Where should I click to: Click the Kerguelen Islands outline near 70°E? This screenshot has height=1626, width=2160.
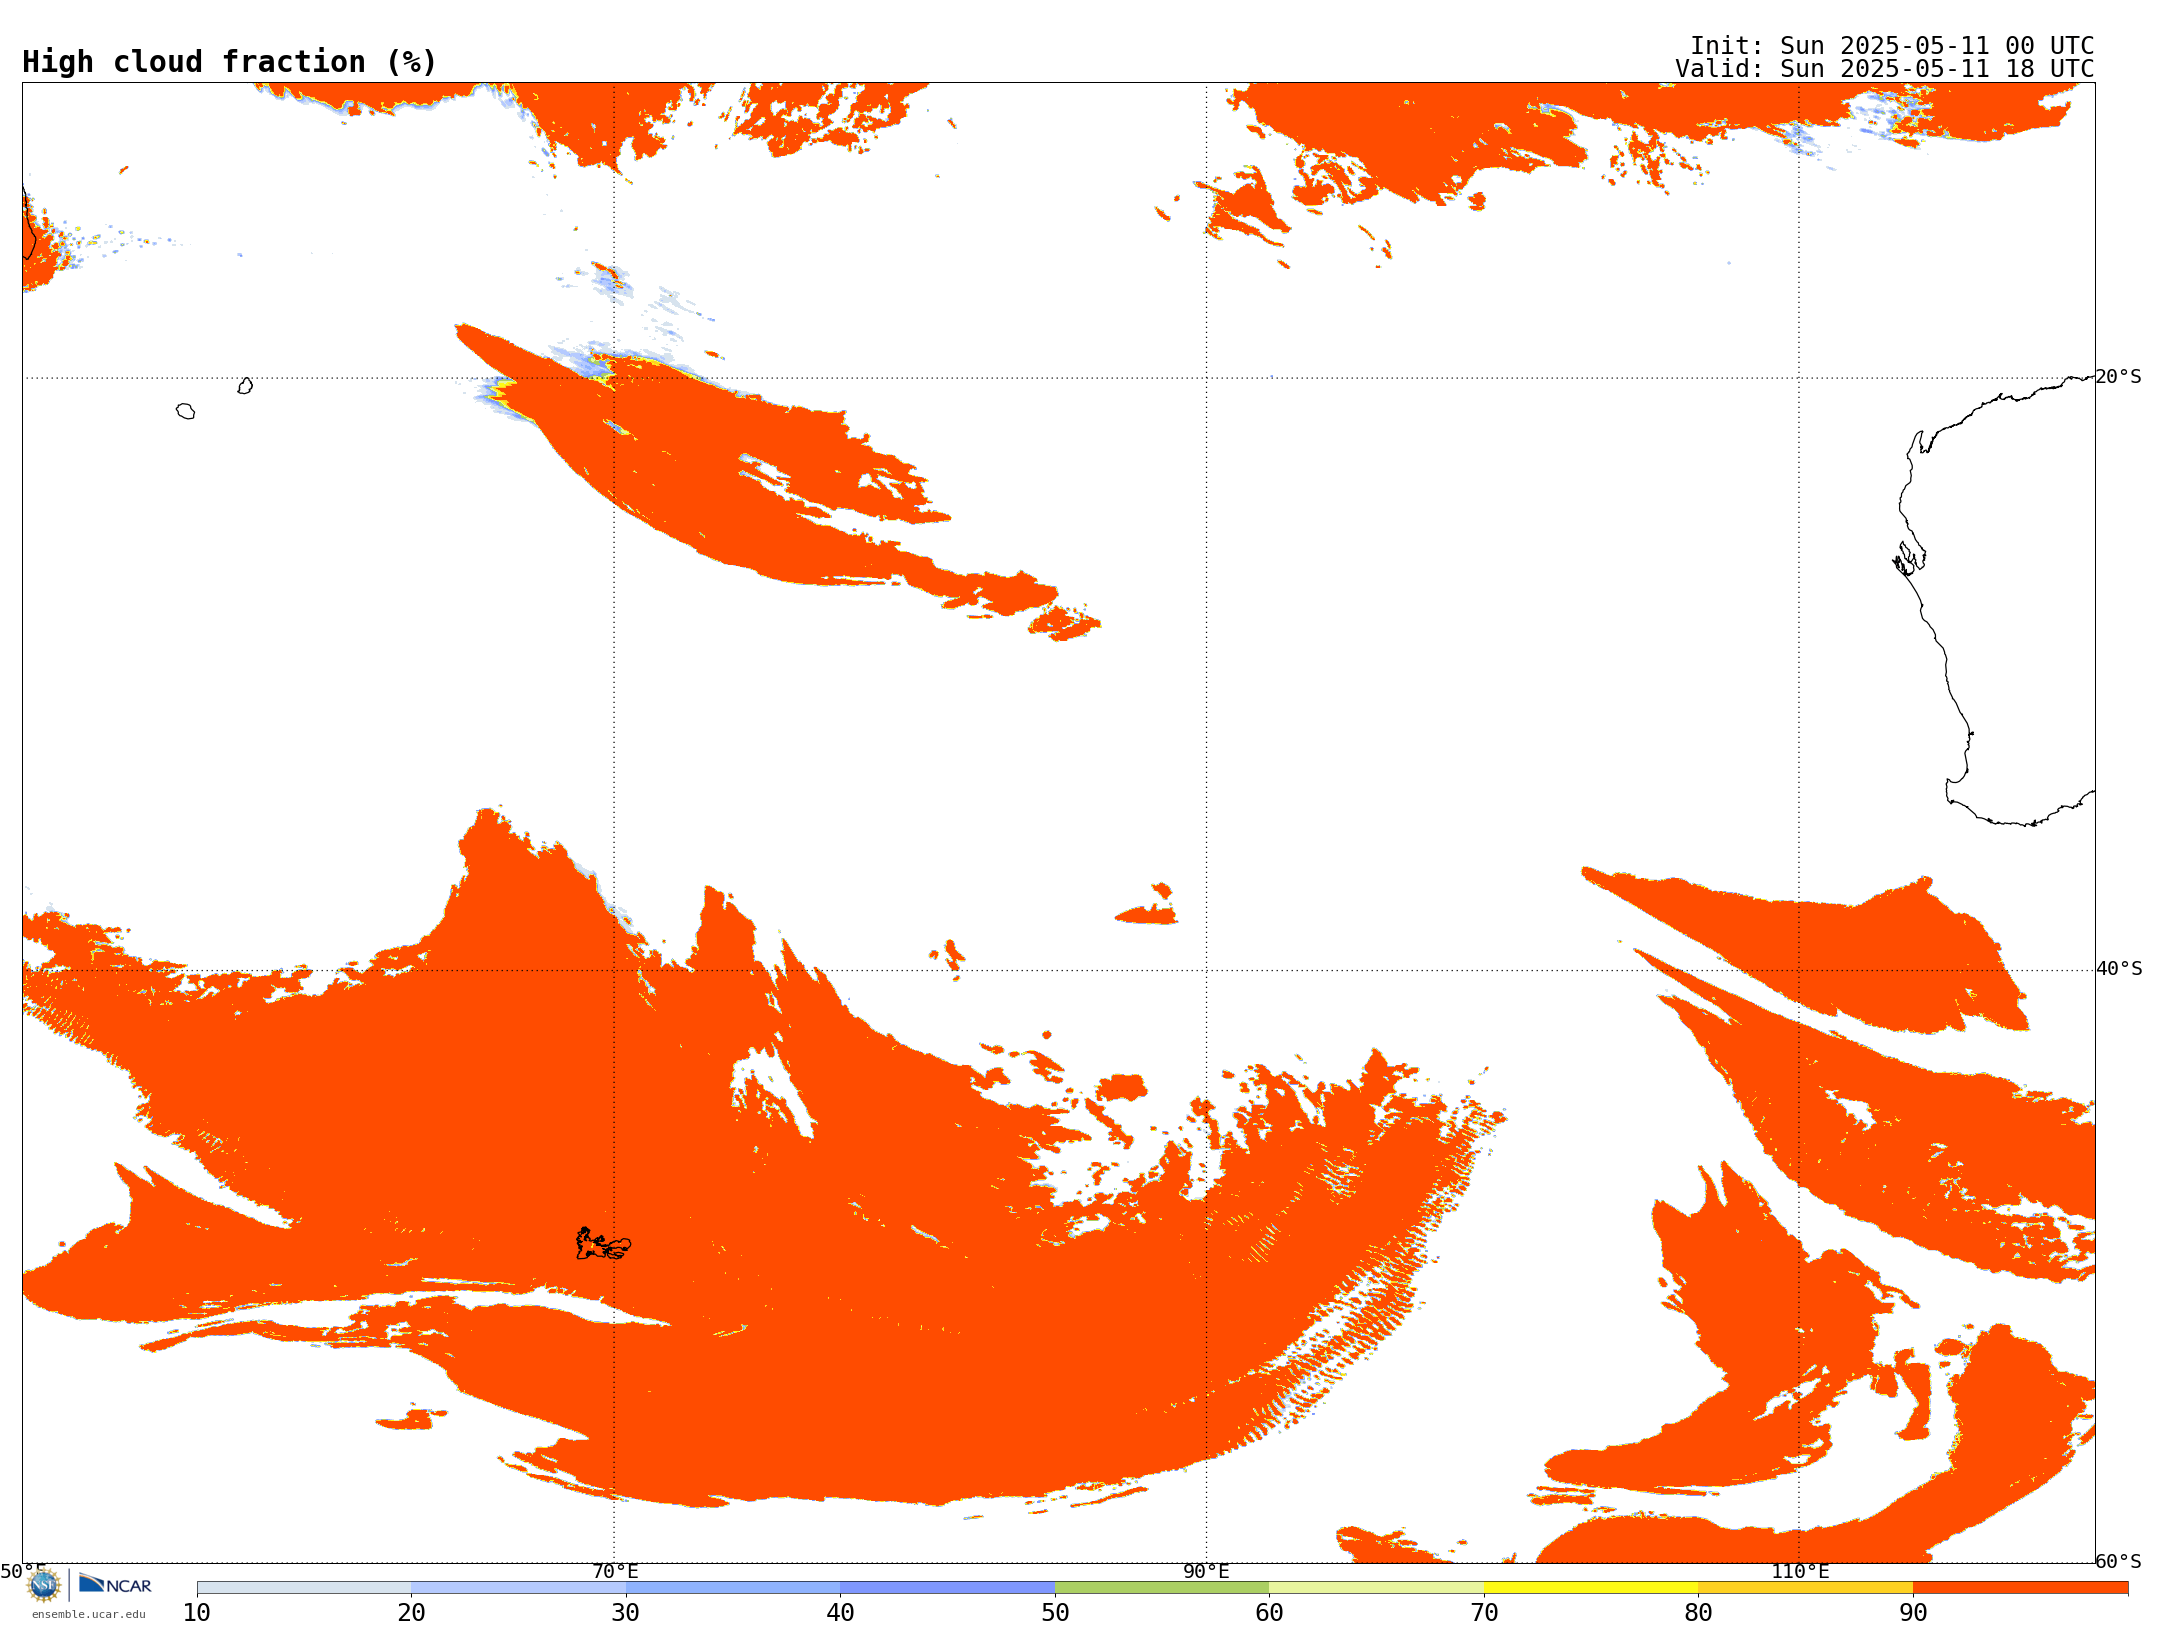pyautogui.click(x=603, y=1244)
